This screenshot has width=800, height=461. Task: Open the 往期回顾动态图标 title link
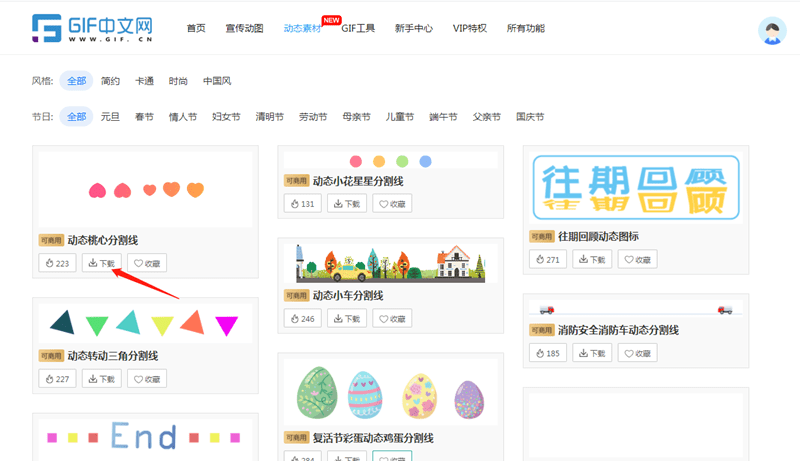(x=598, y=236)
